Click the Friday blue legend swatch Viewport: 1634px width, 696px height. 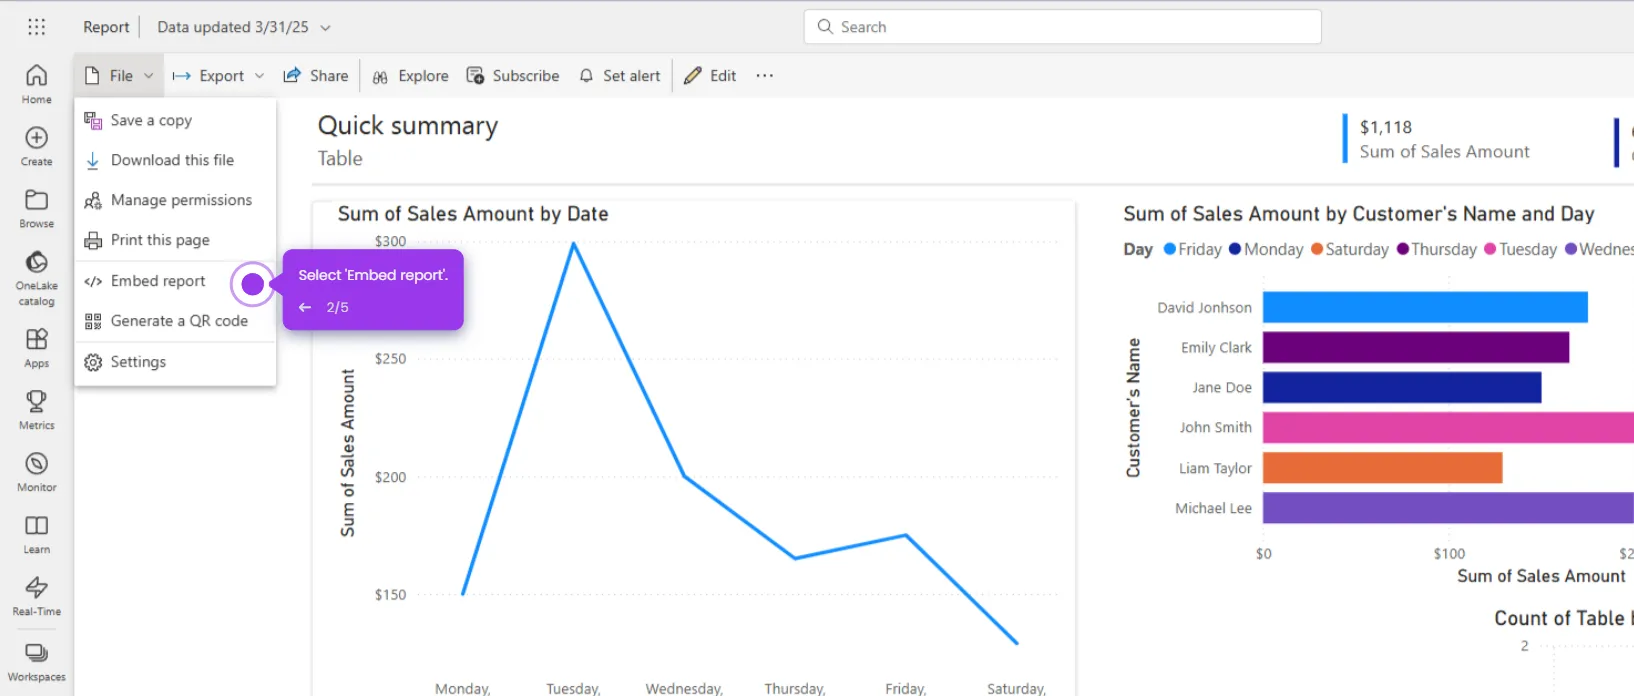click(1170, 249)
